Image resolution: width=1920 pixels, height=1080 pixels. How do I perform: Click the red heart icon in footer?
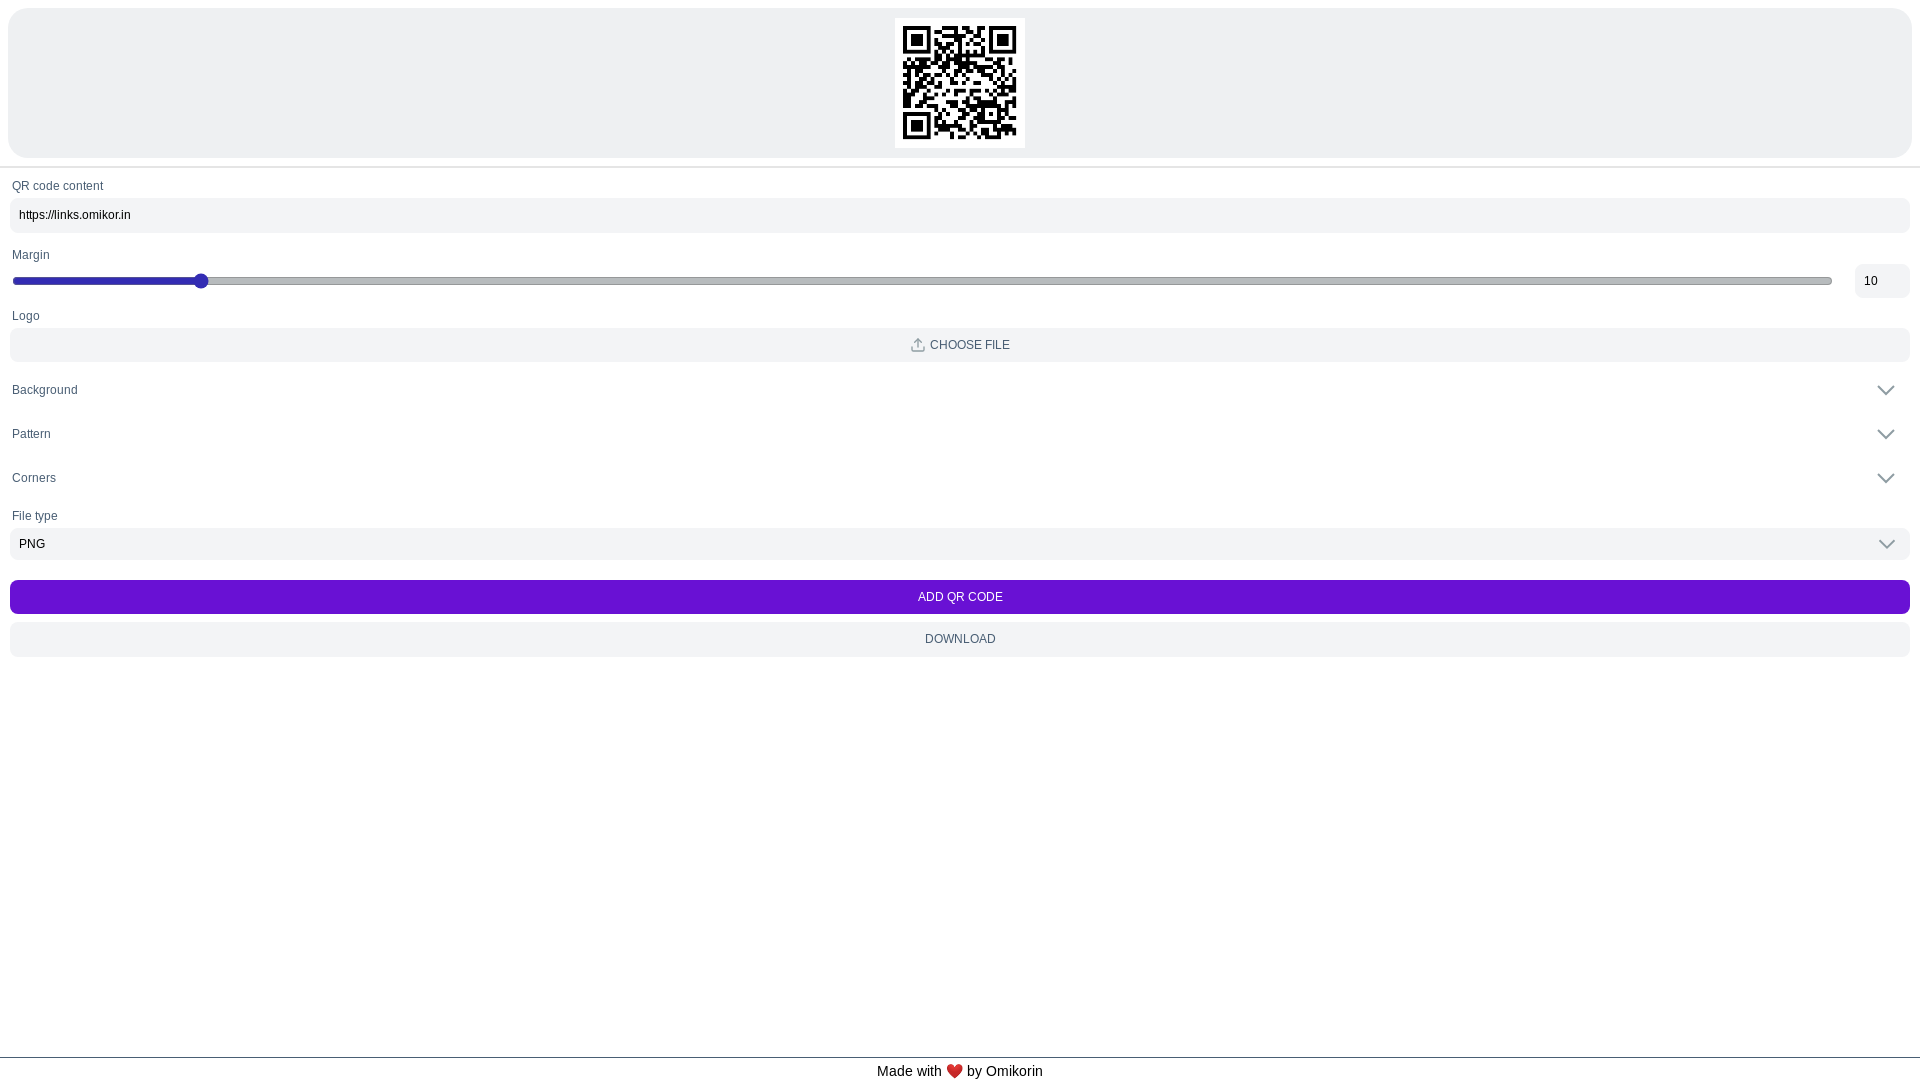point(954,1071)
